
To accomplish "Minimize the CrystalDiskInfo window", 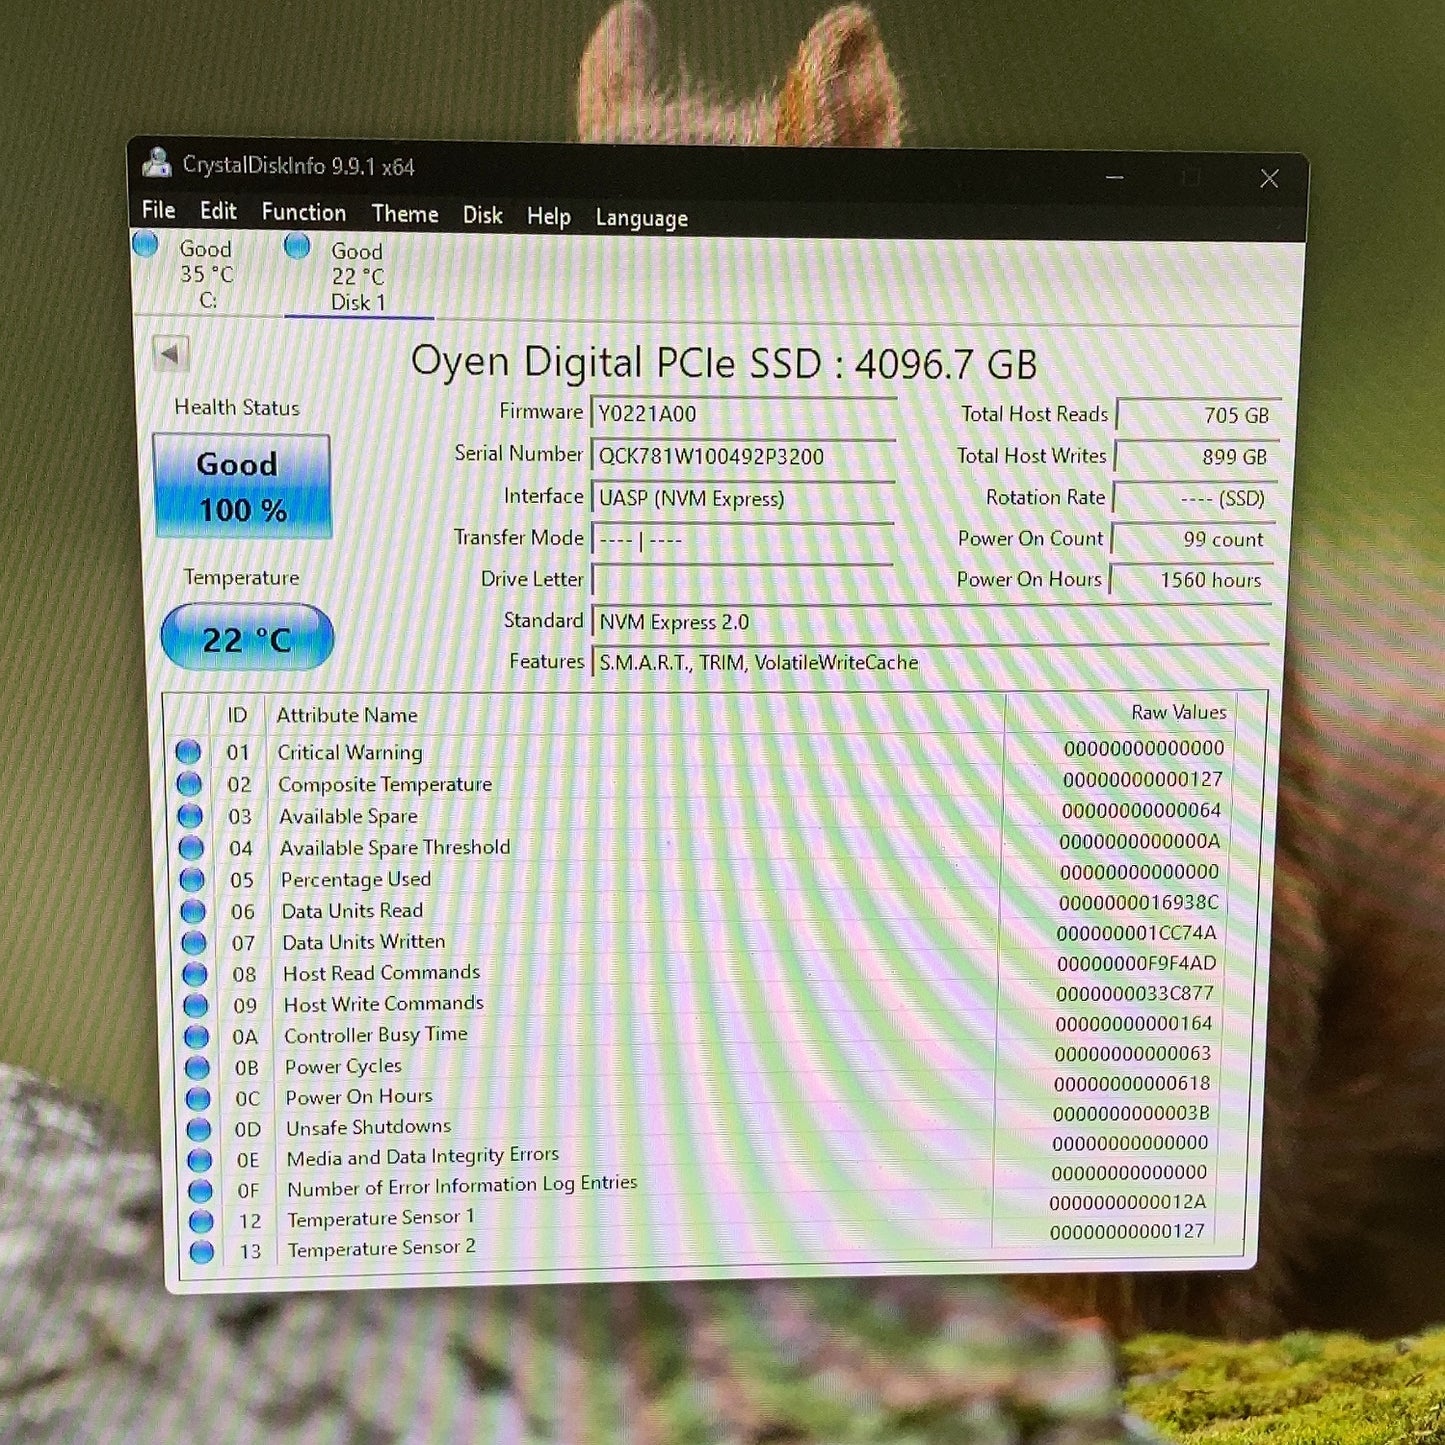I will [x=1115, y=177].
